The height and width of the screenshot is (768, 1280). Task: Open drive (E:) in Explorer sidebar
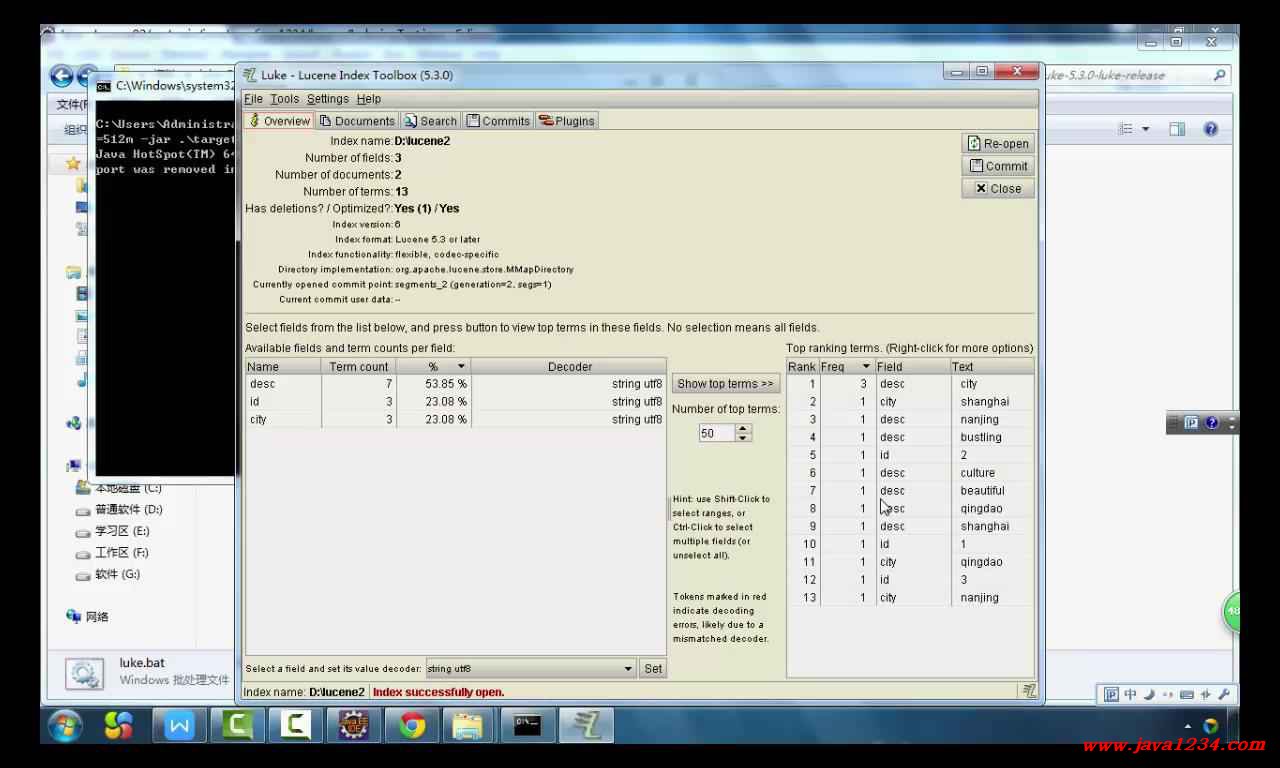coord(112,531)
